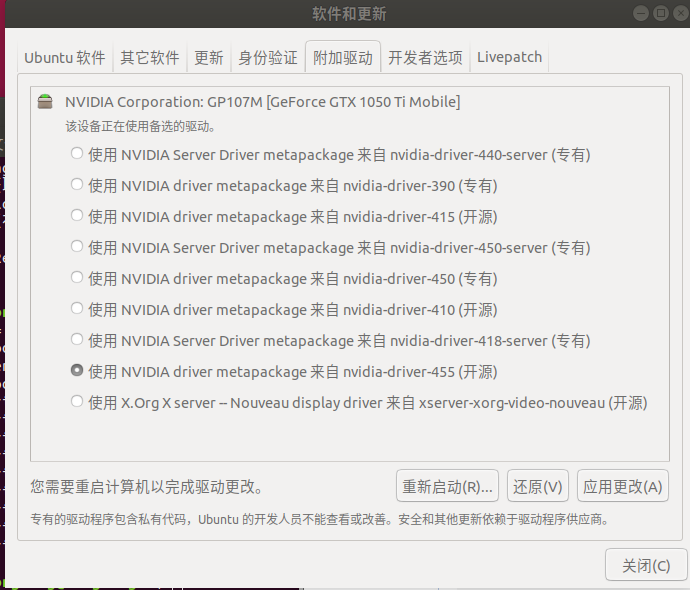Switch to Livepatch tab
Viewport: 690px width, 590px height.
[x=509, y=57]
